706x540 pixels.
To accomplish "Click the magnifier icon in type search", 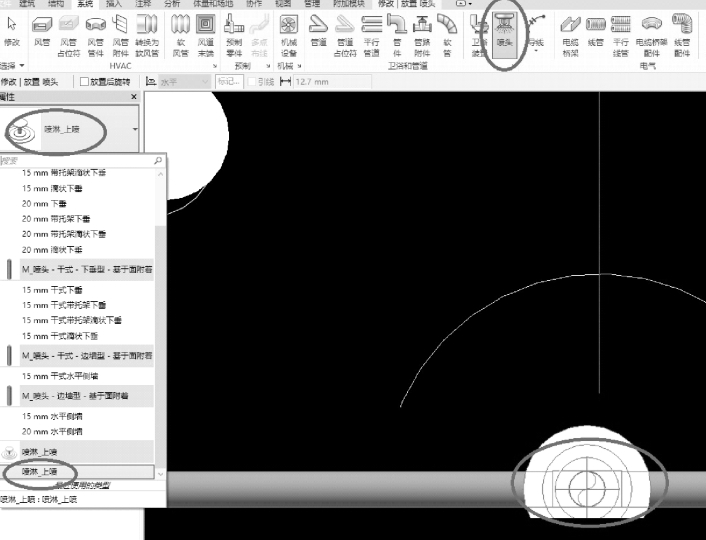I will click(x=158, y=160).
